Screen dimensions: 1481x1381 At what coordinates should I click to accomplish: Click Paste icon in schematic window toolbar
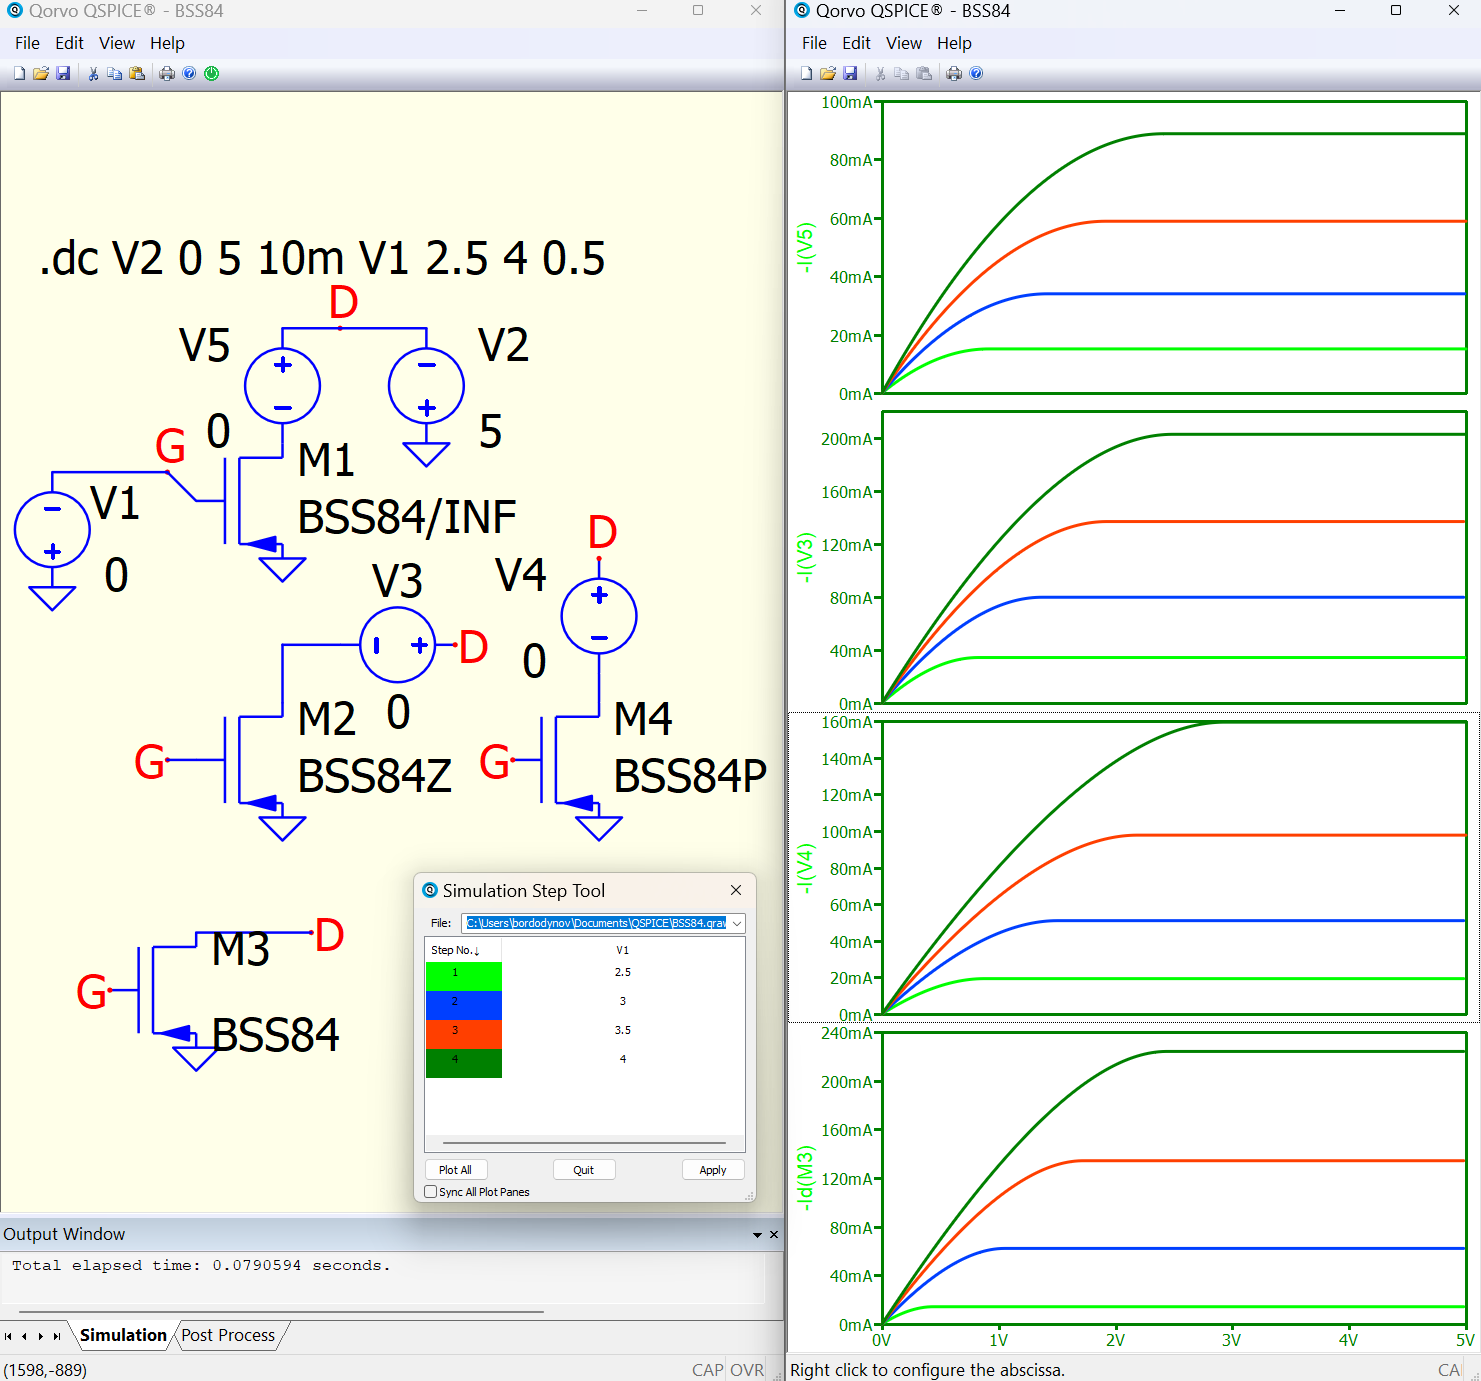click(137, 73)
